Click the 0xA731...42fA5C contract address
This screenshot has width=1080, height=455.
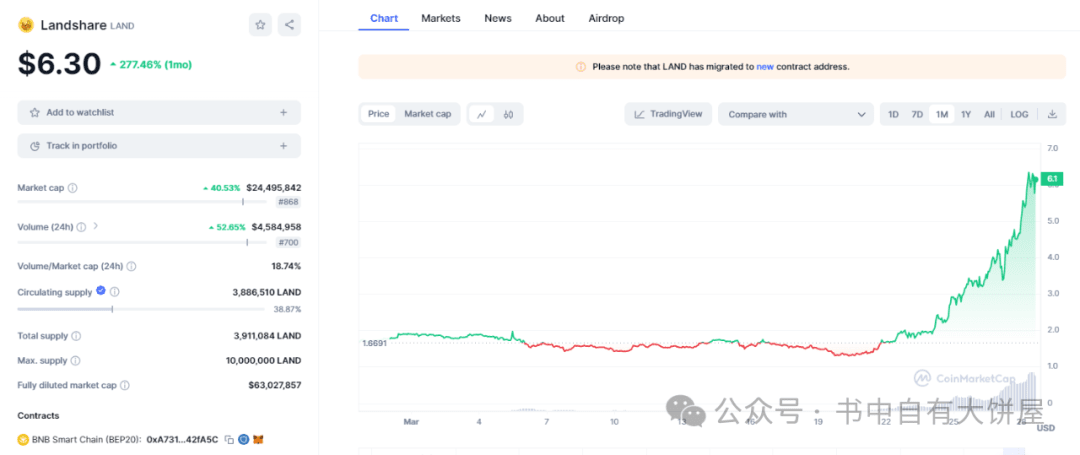(x=183, y=439)
